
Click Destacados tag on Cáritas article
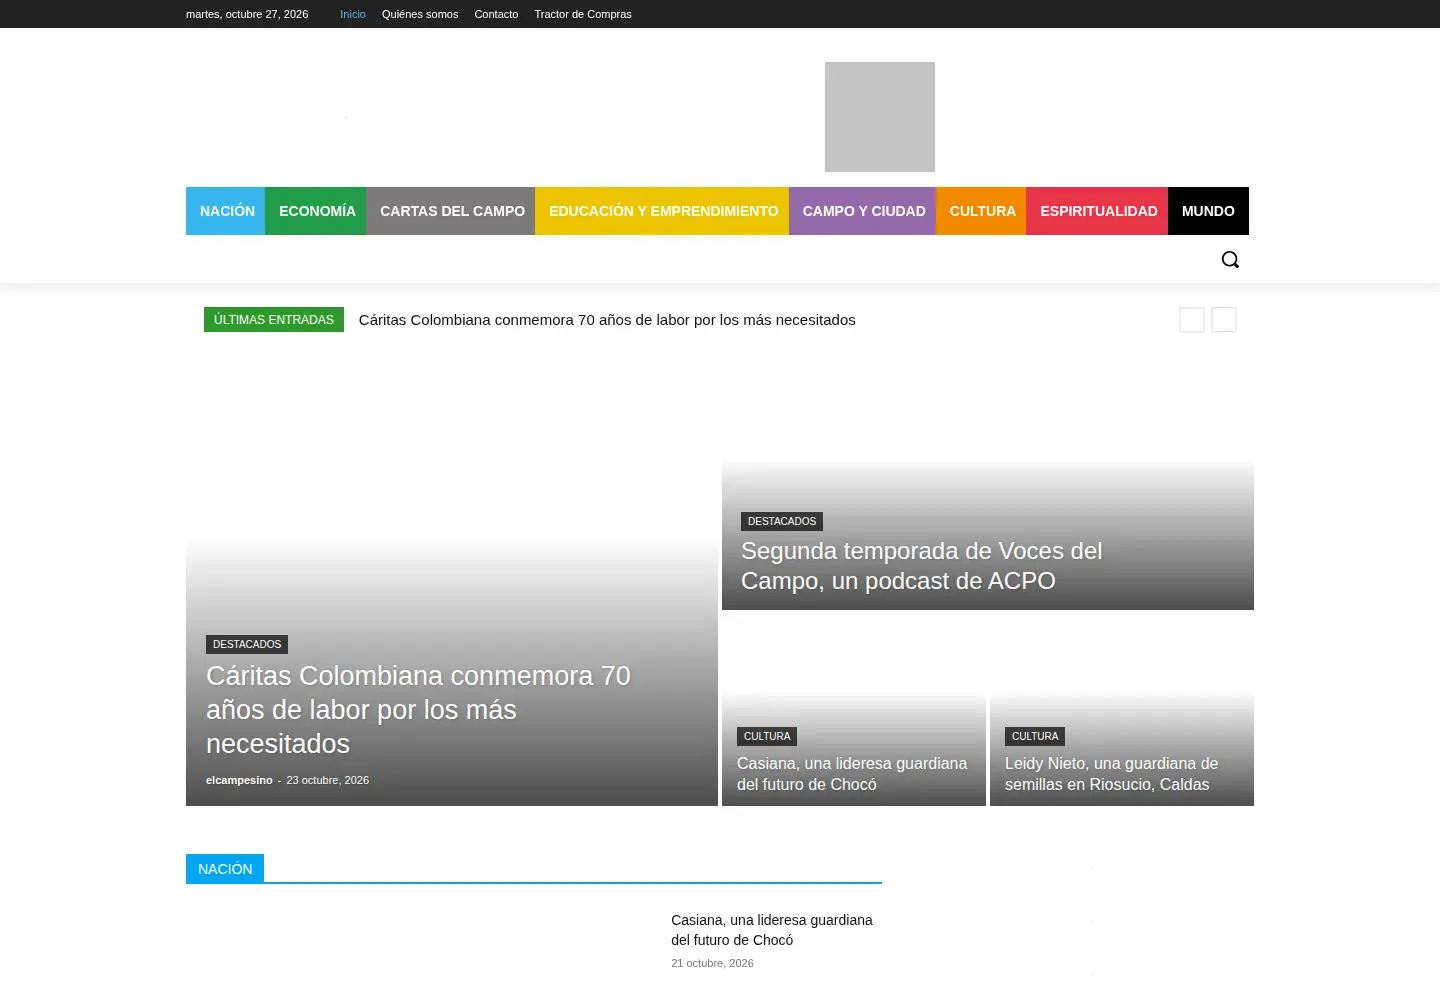(x=247, y=645)
